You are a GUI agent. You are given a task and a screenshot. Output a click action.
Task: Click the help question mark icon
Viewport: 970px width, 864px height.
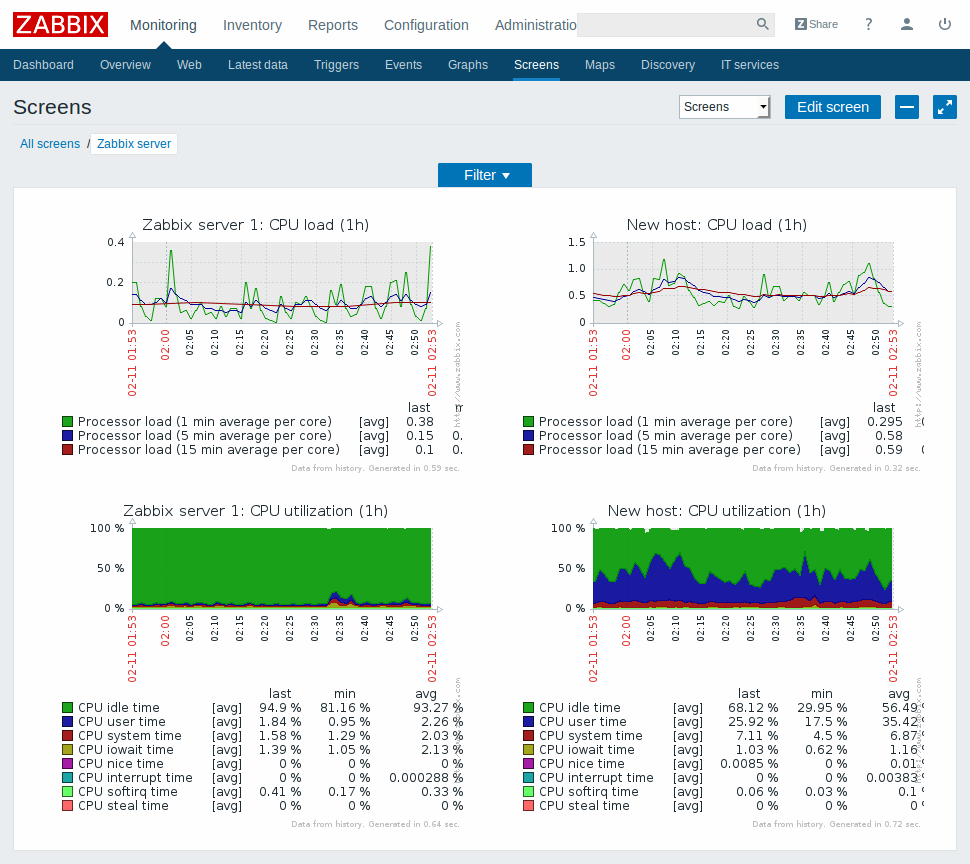[868, 24]
